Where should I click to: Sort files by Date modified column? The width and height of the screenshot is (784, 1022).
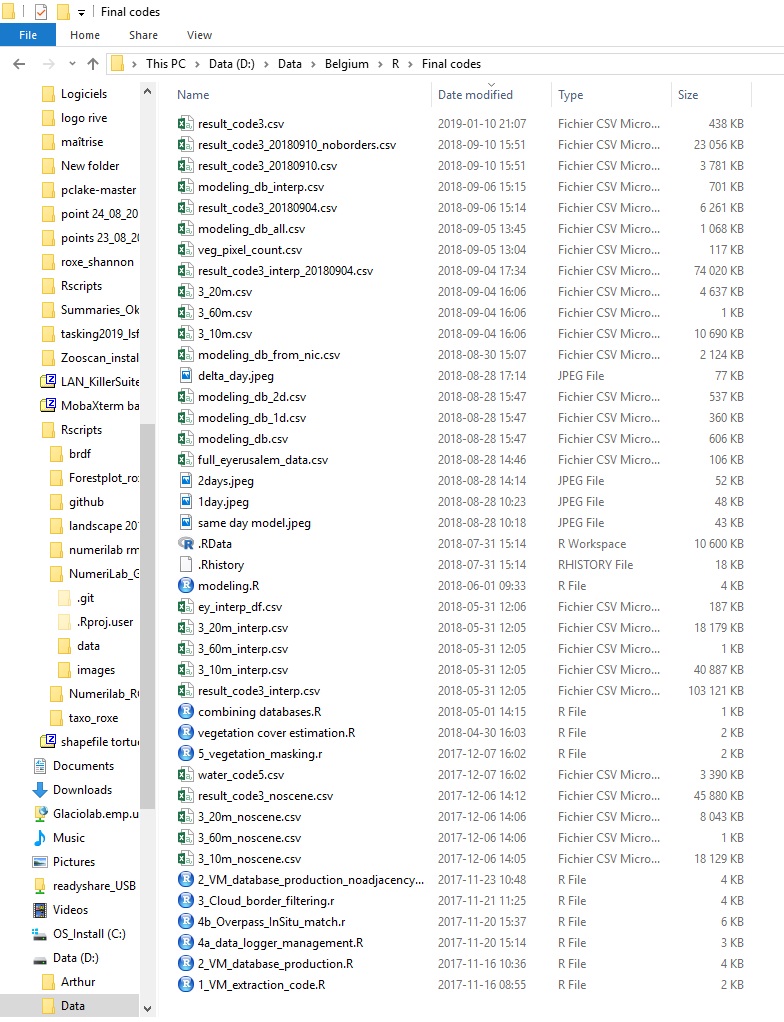tap(475, 95)
